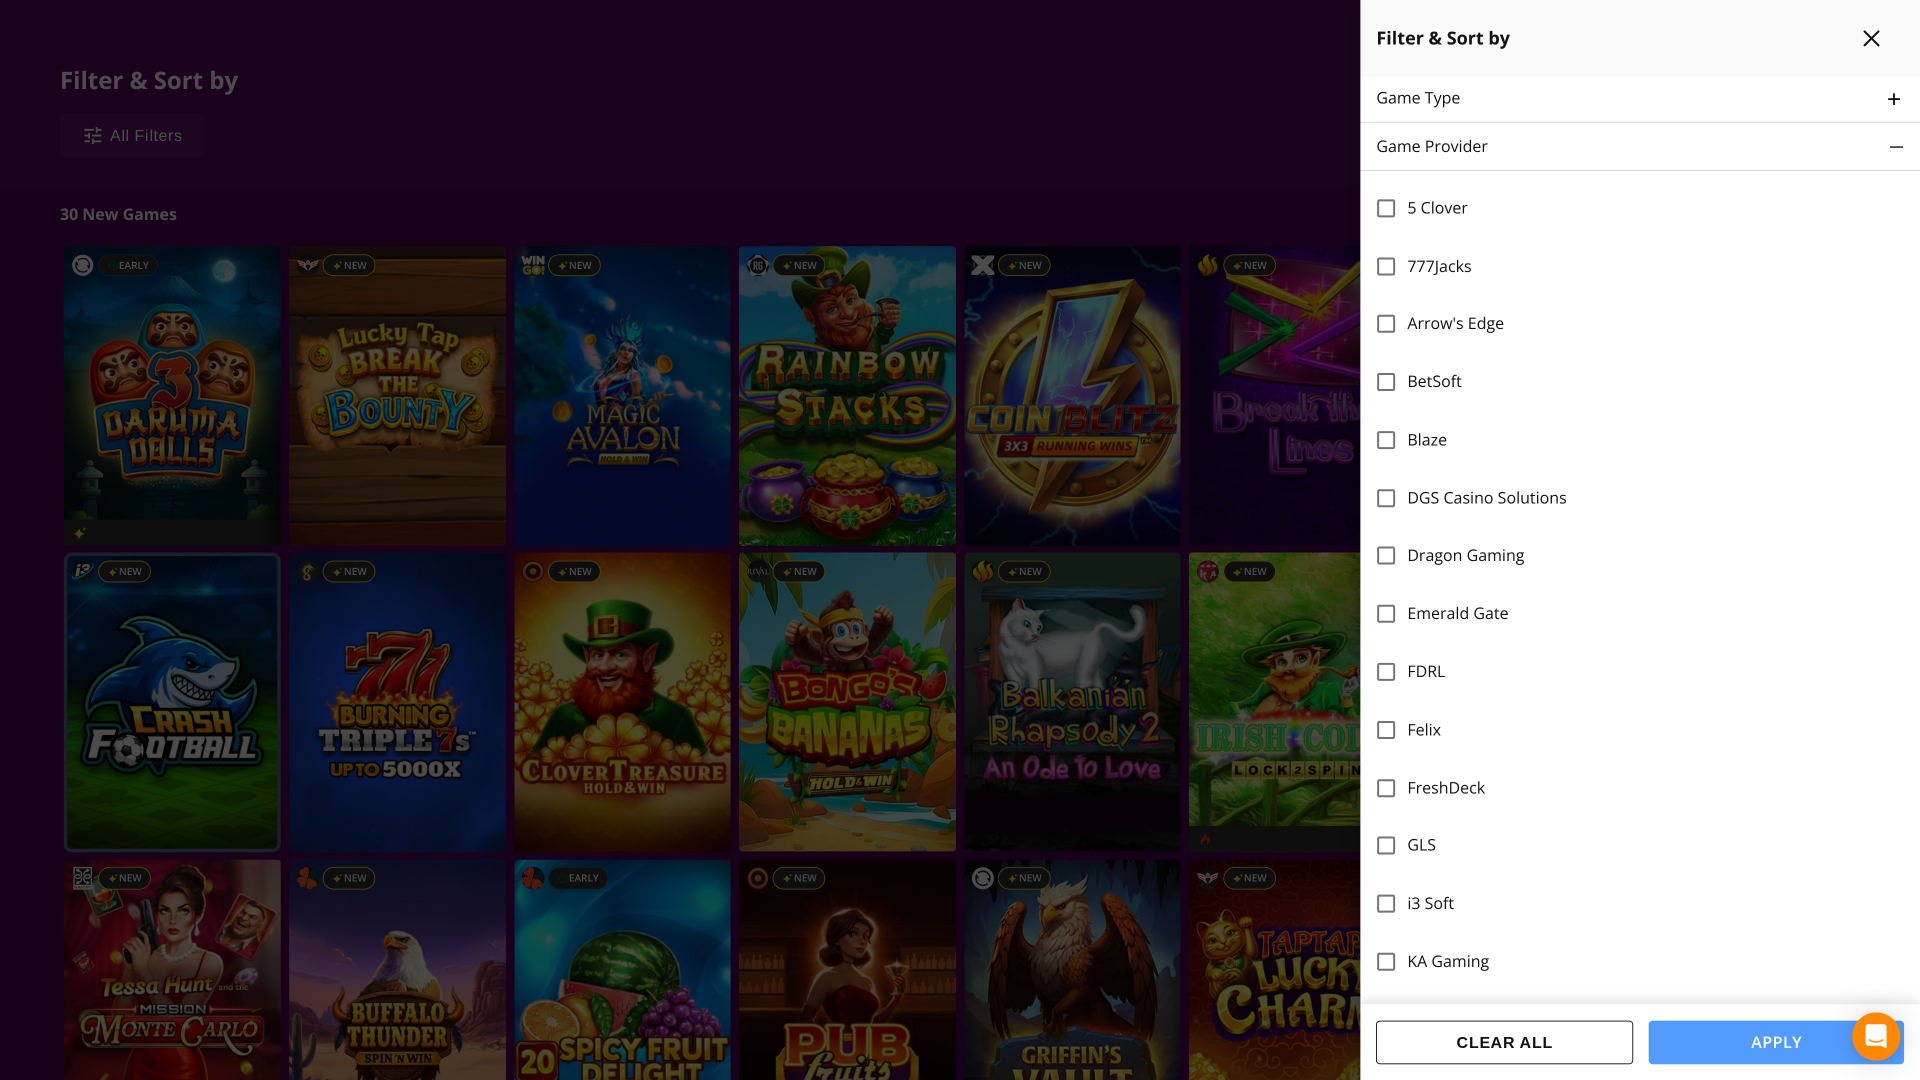Click the X provider icon on Coin Blitz tile
Screen dimensions: 1920x1080
(983, 265)
